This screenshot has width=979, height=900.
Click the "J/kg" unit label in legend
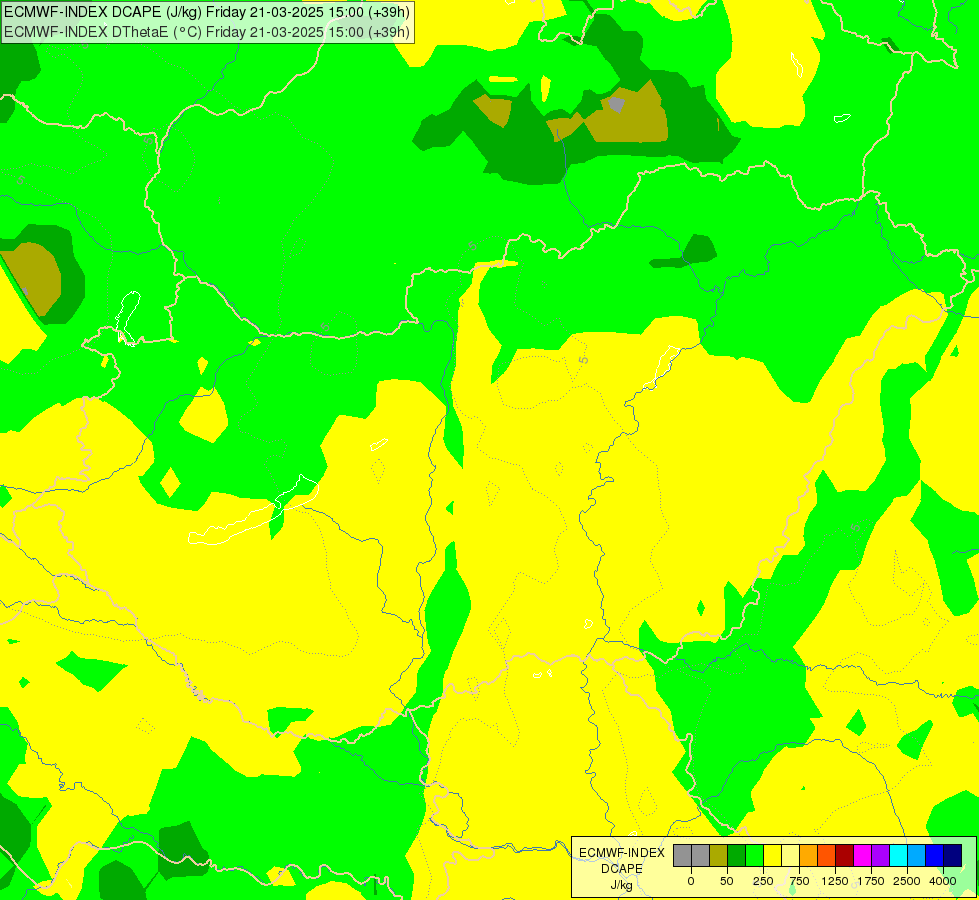click(x=621, y=886)
